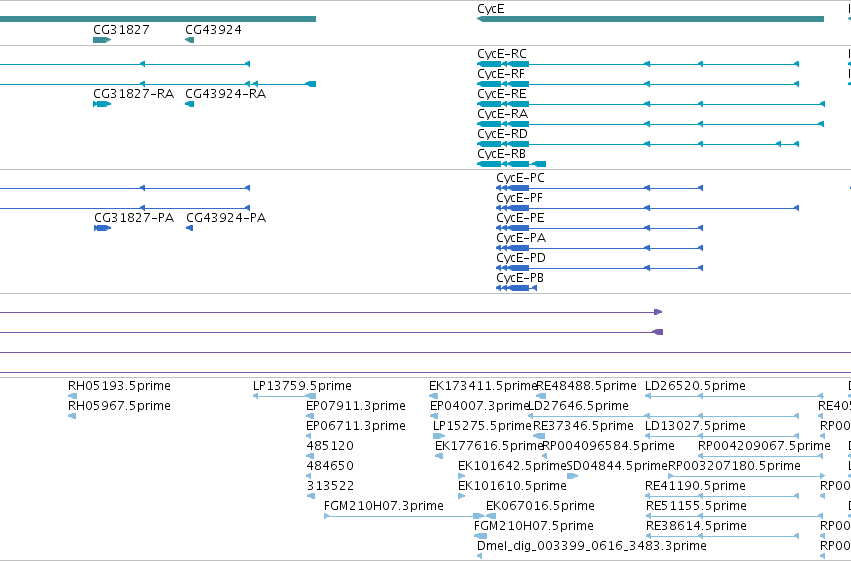Select the RH05967.5prime arrow glyph

[x=72, y=416]
